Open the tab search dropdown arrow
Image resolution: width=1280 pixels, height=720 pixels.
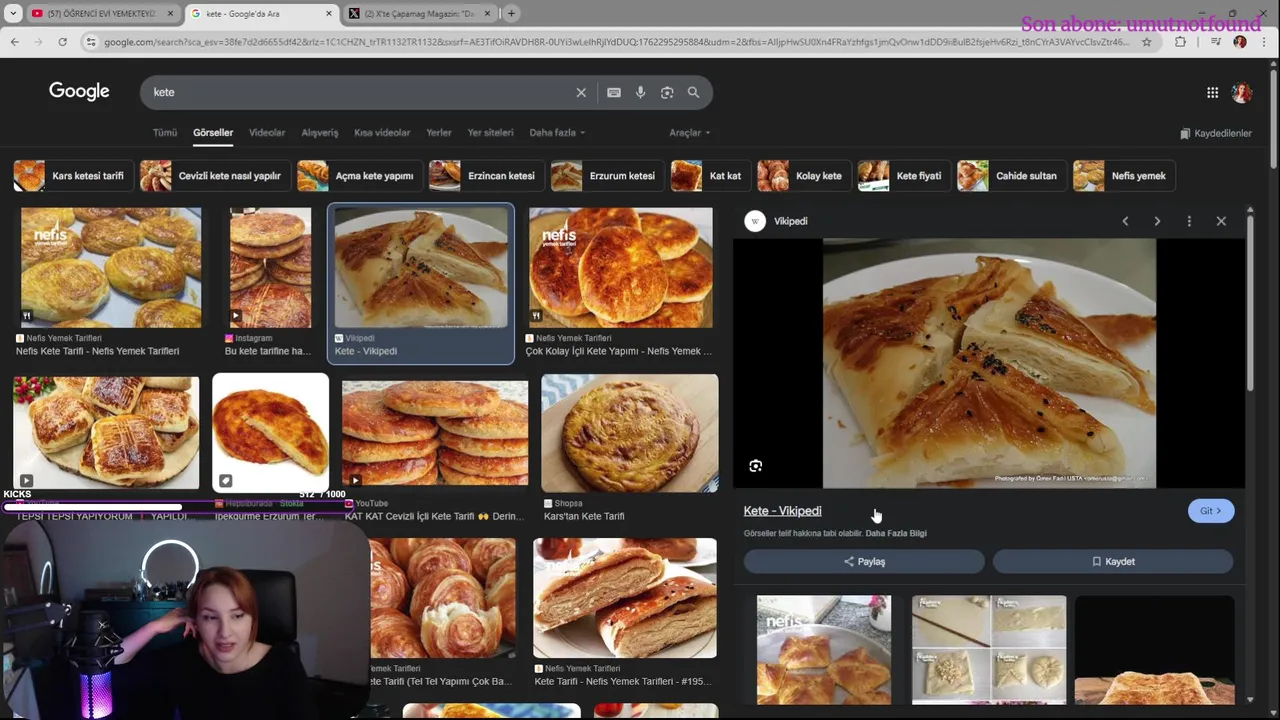pos(13,14)
